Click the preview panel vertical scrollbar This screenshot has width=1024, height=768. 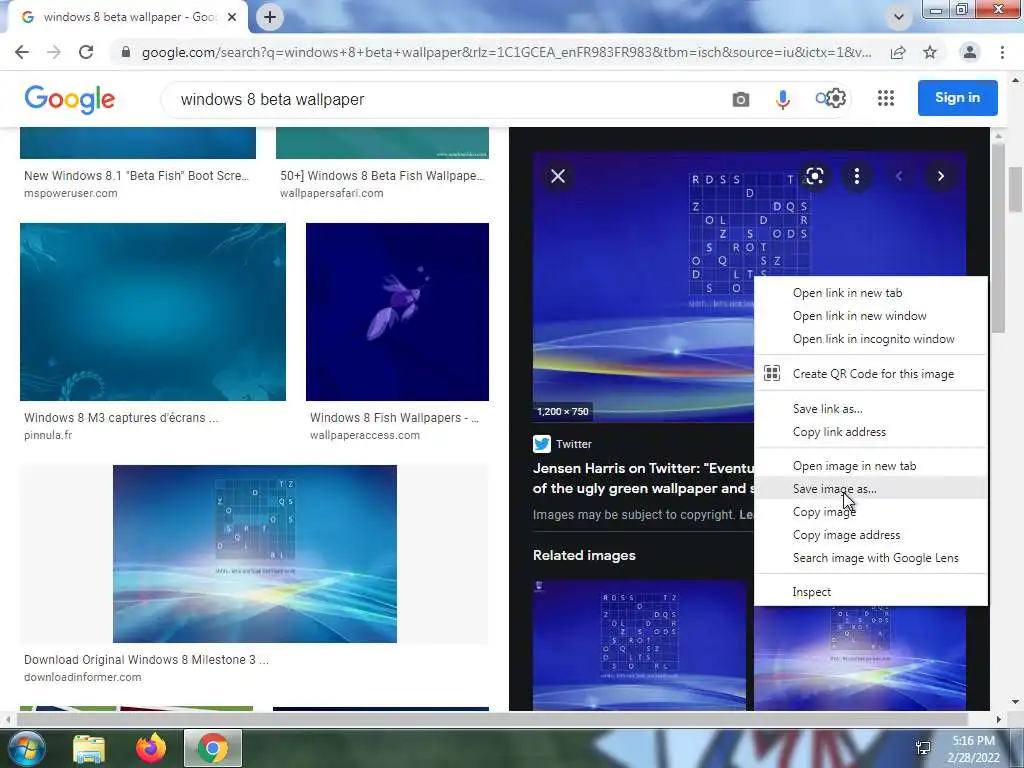(997, 237)
